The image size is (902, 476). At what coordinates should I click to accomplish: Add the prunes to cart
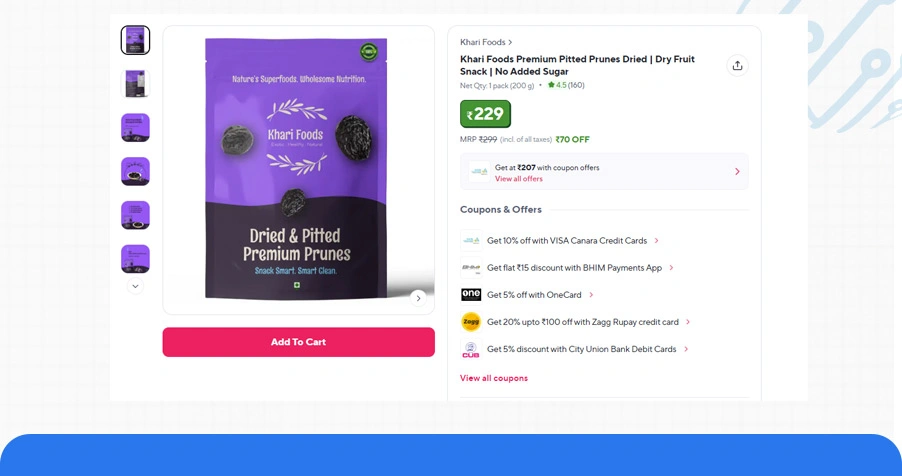tap(299, 342)
